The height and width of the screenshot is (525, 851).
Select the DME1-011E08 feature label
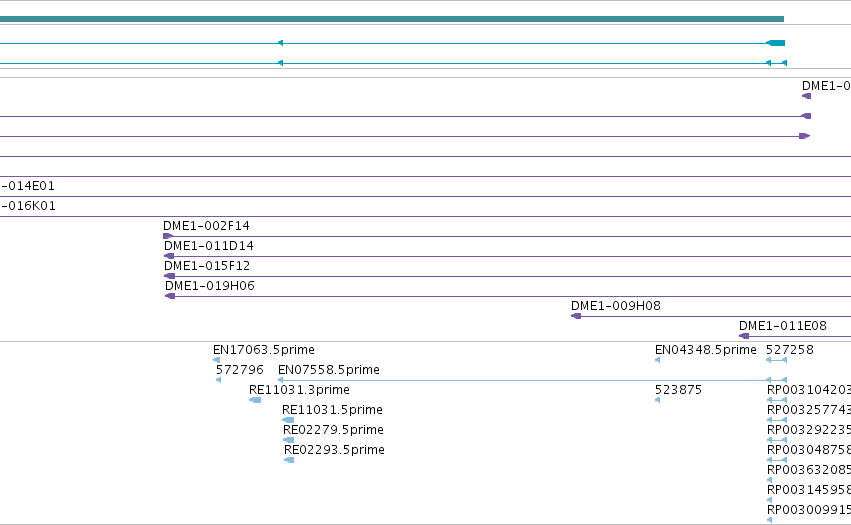pyautogui.click(x=783, y=326)
